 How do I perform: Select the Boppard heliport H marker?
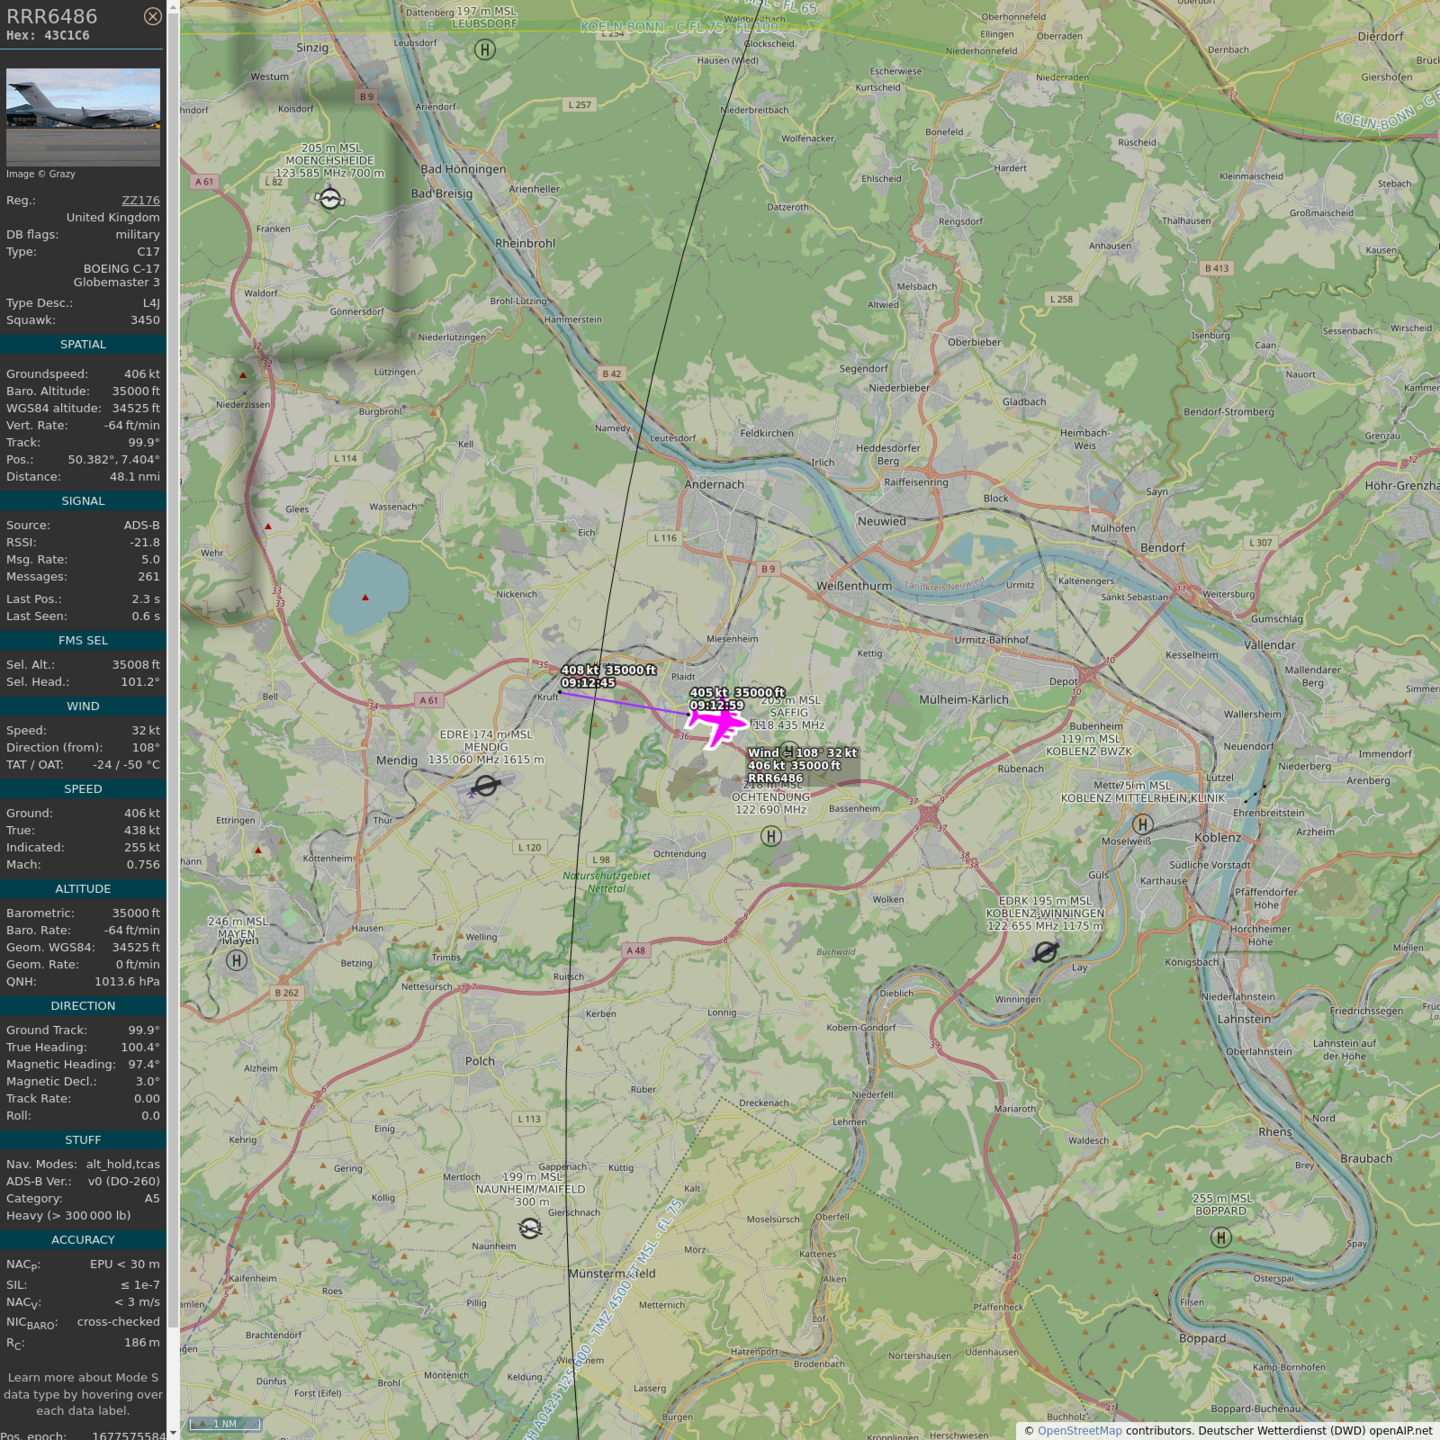(x=1220, y=1237)
